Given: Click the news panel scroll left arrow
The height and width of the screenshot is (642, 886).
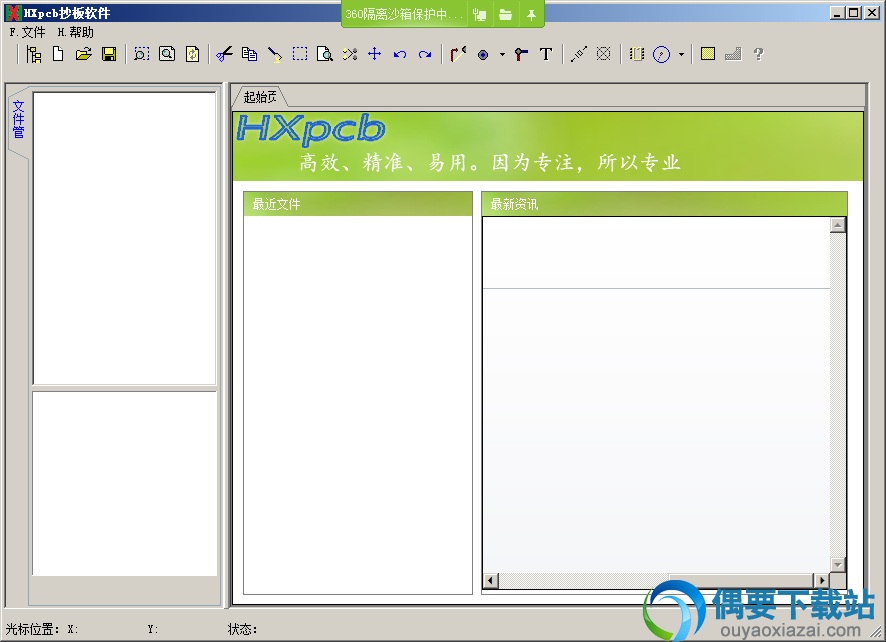Looking at the screenshot, I should pyautogui.click(x=490, y=580).
